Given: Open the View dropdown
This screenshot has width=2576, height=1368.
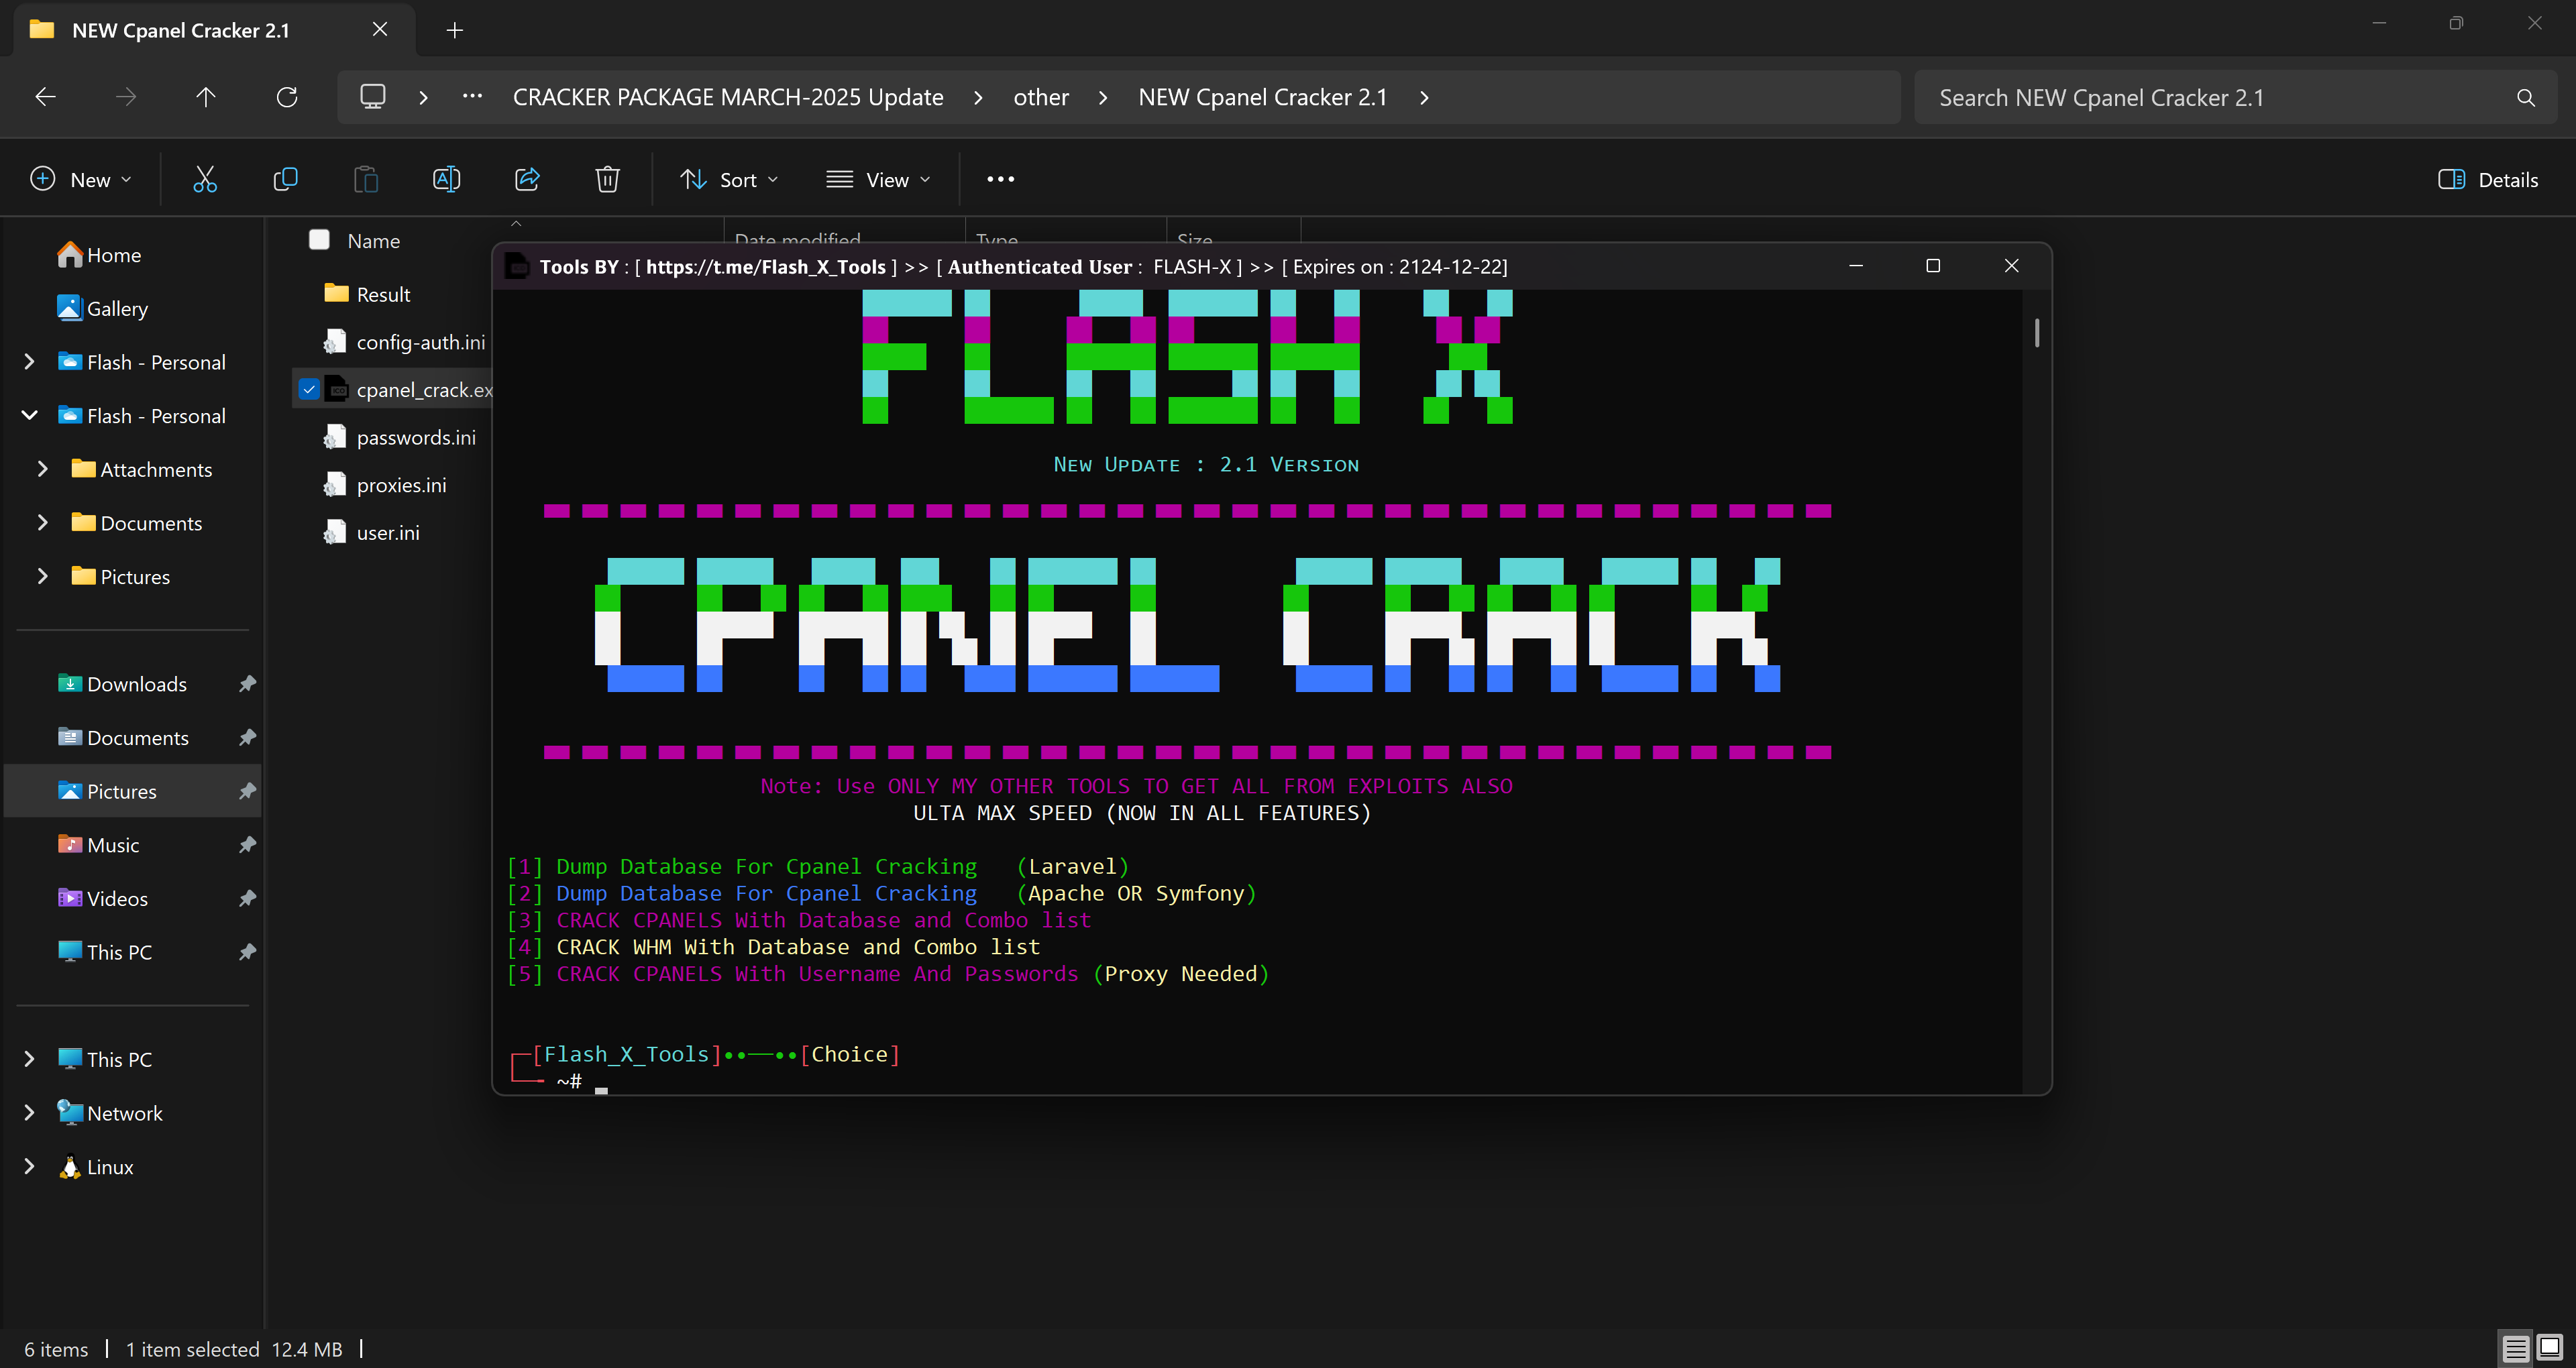Looking at the screenshot, I should pyautogui.click(x=878, y=179).
